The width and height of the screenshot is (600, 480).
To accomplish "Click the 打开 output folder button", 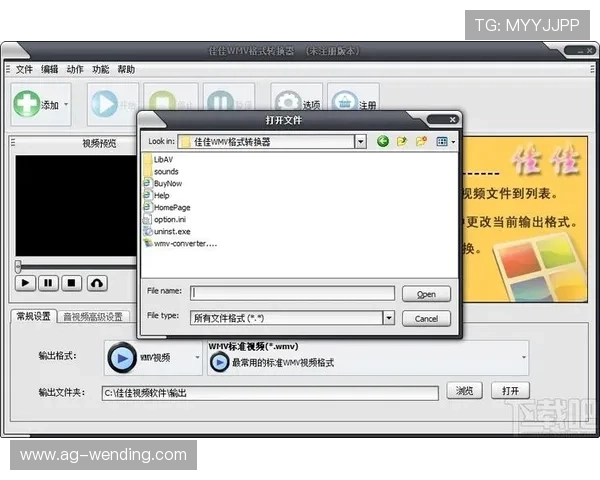I will tap(510, 390).
